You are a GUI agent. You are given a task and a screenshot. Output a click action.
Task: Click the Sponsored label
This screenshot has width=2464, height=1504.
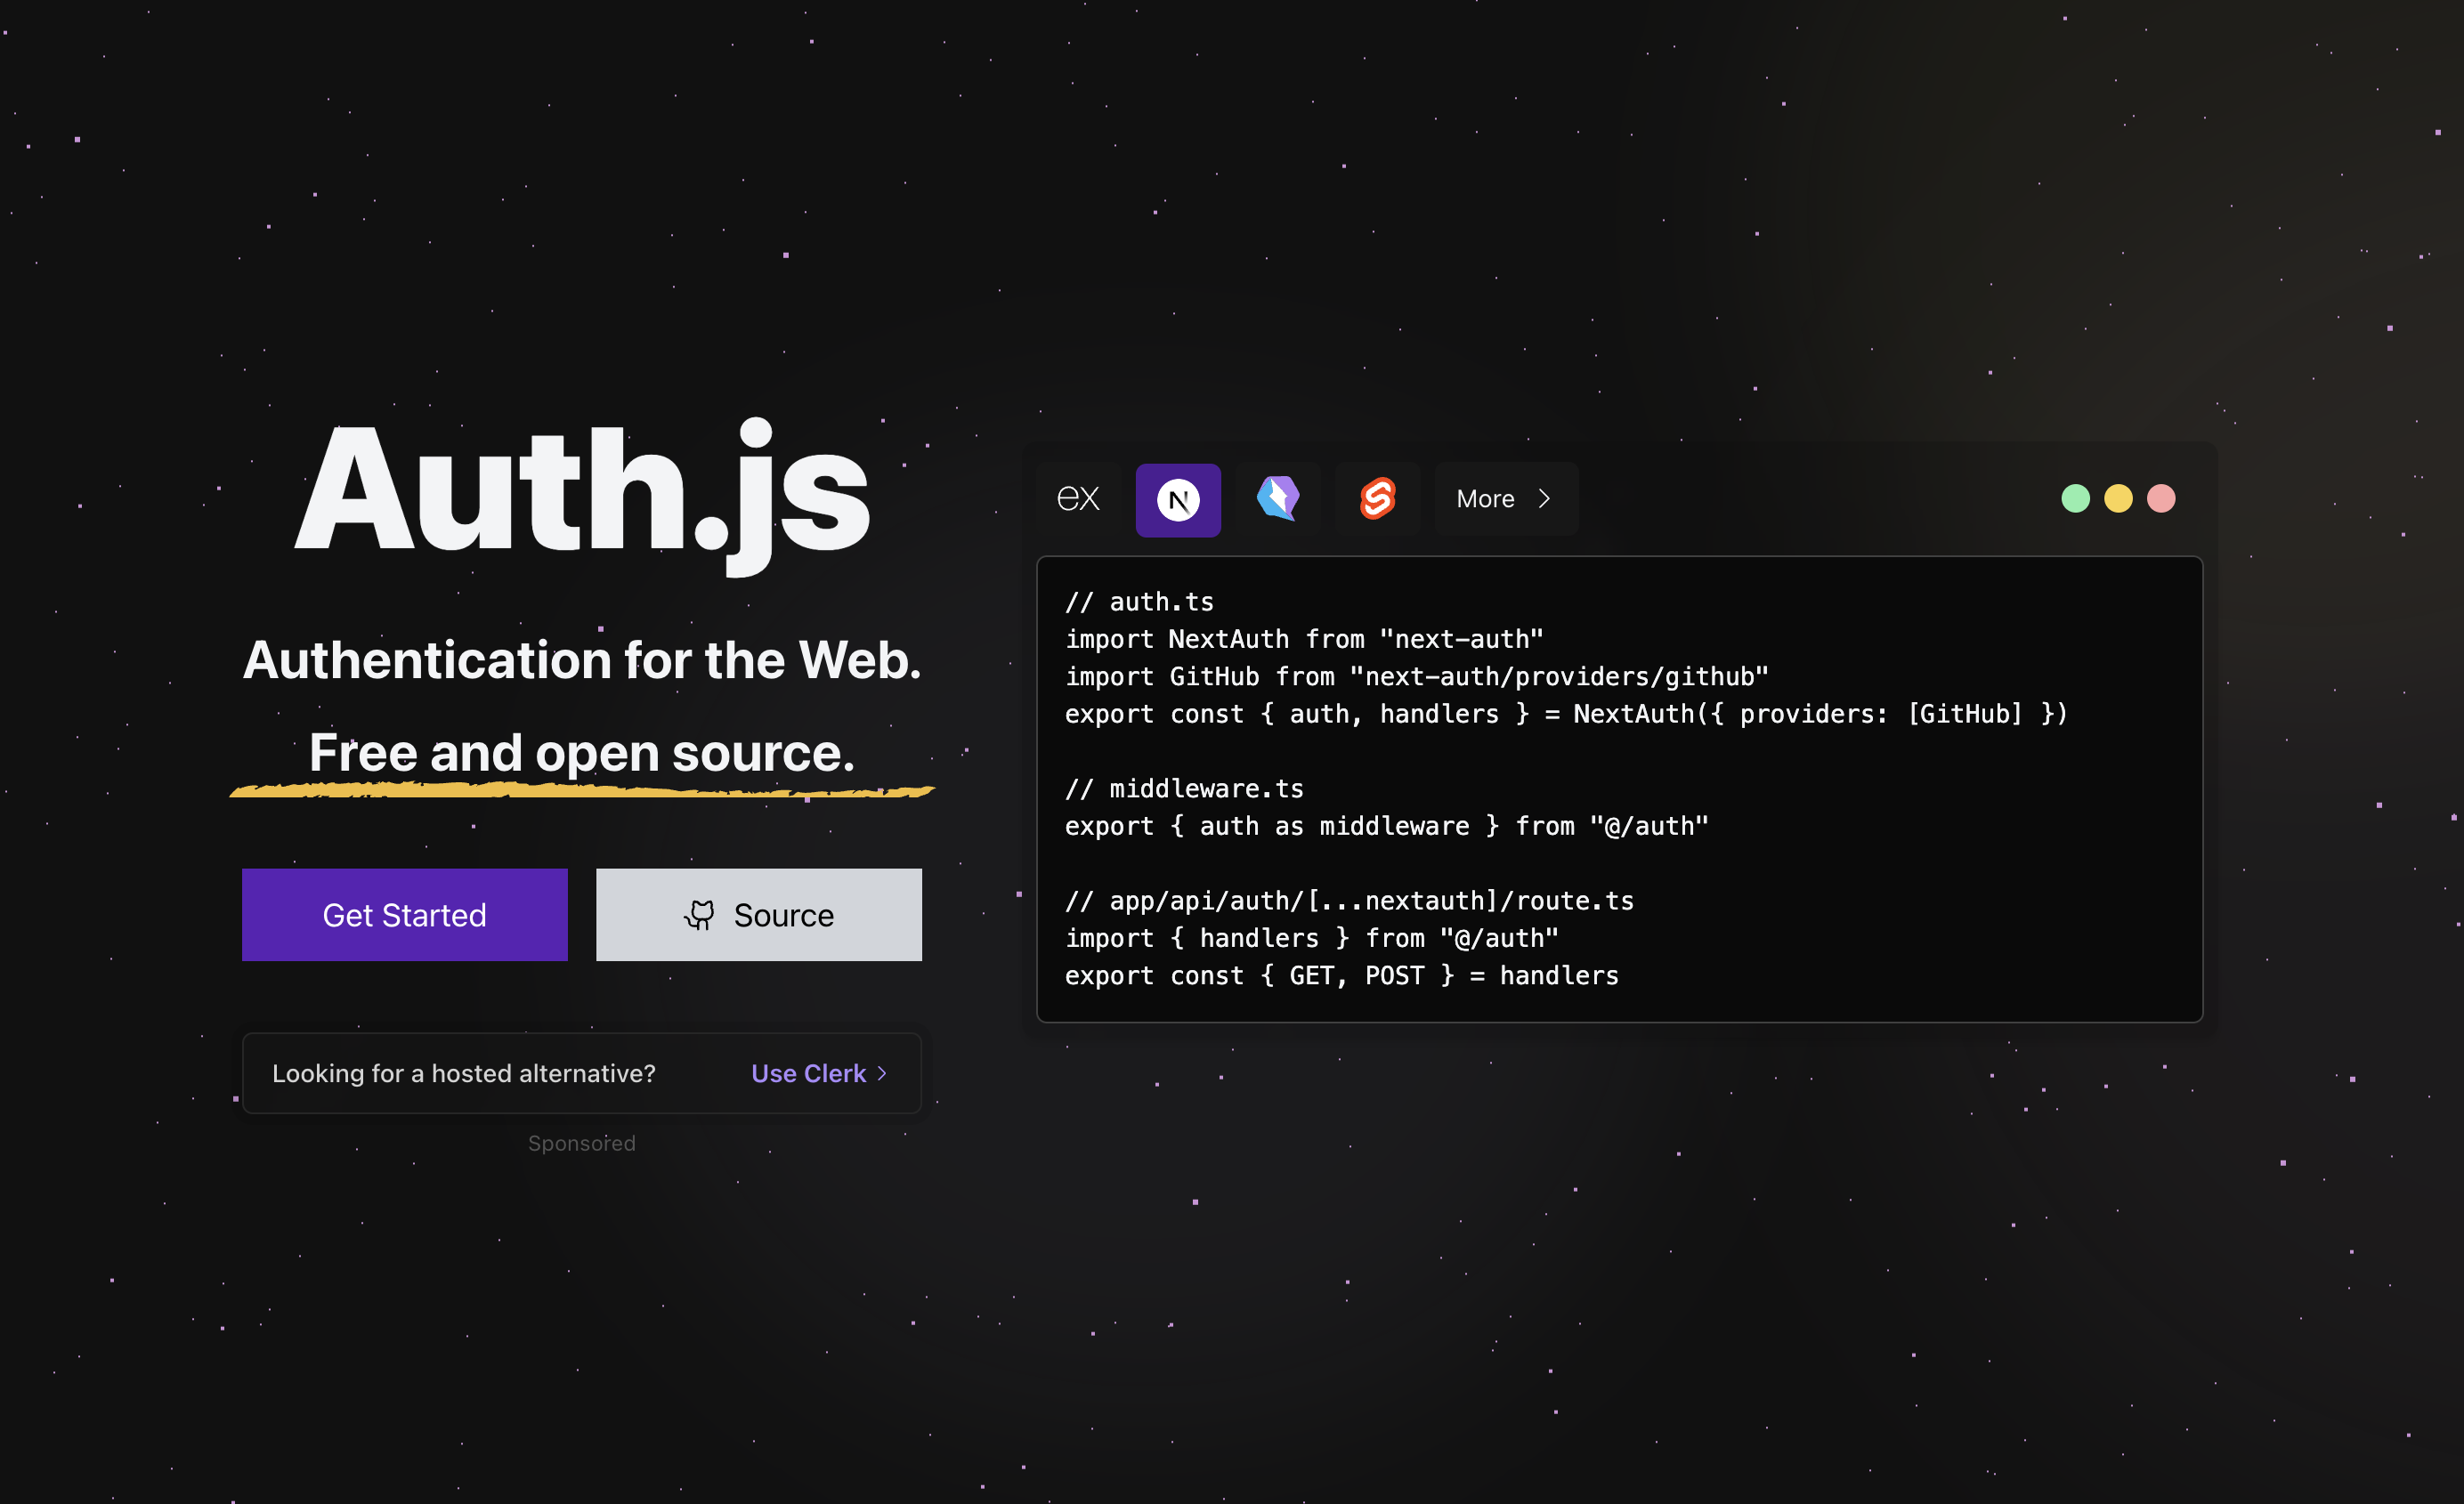(581, 1143)
